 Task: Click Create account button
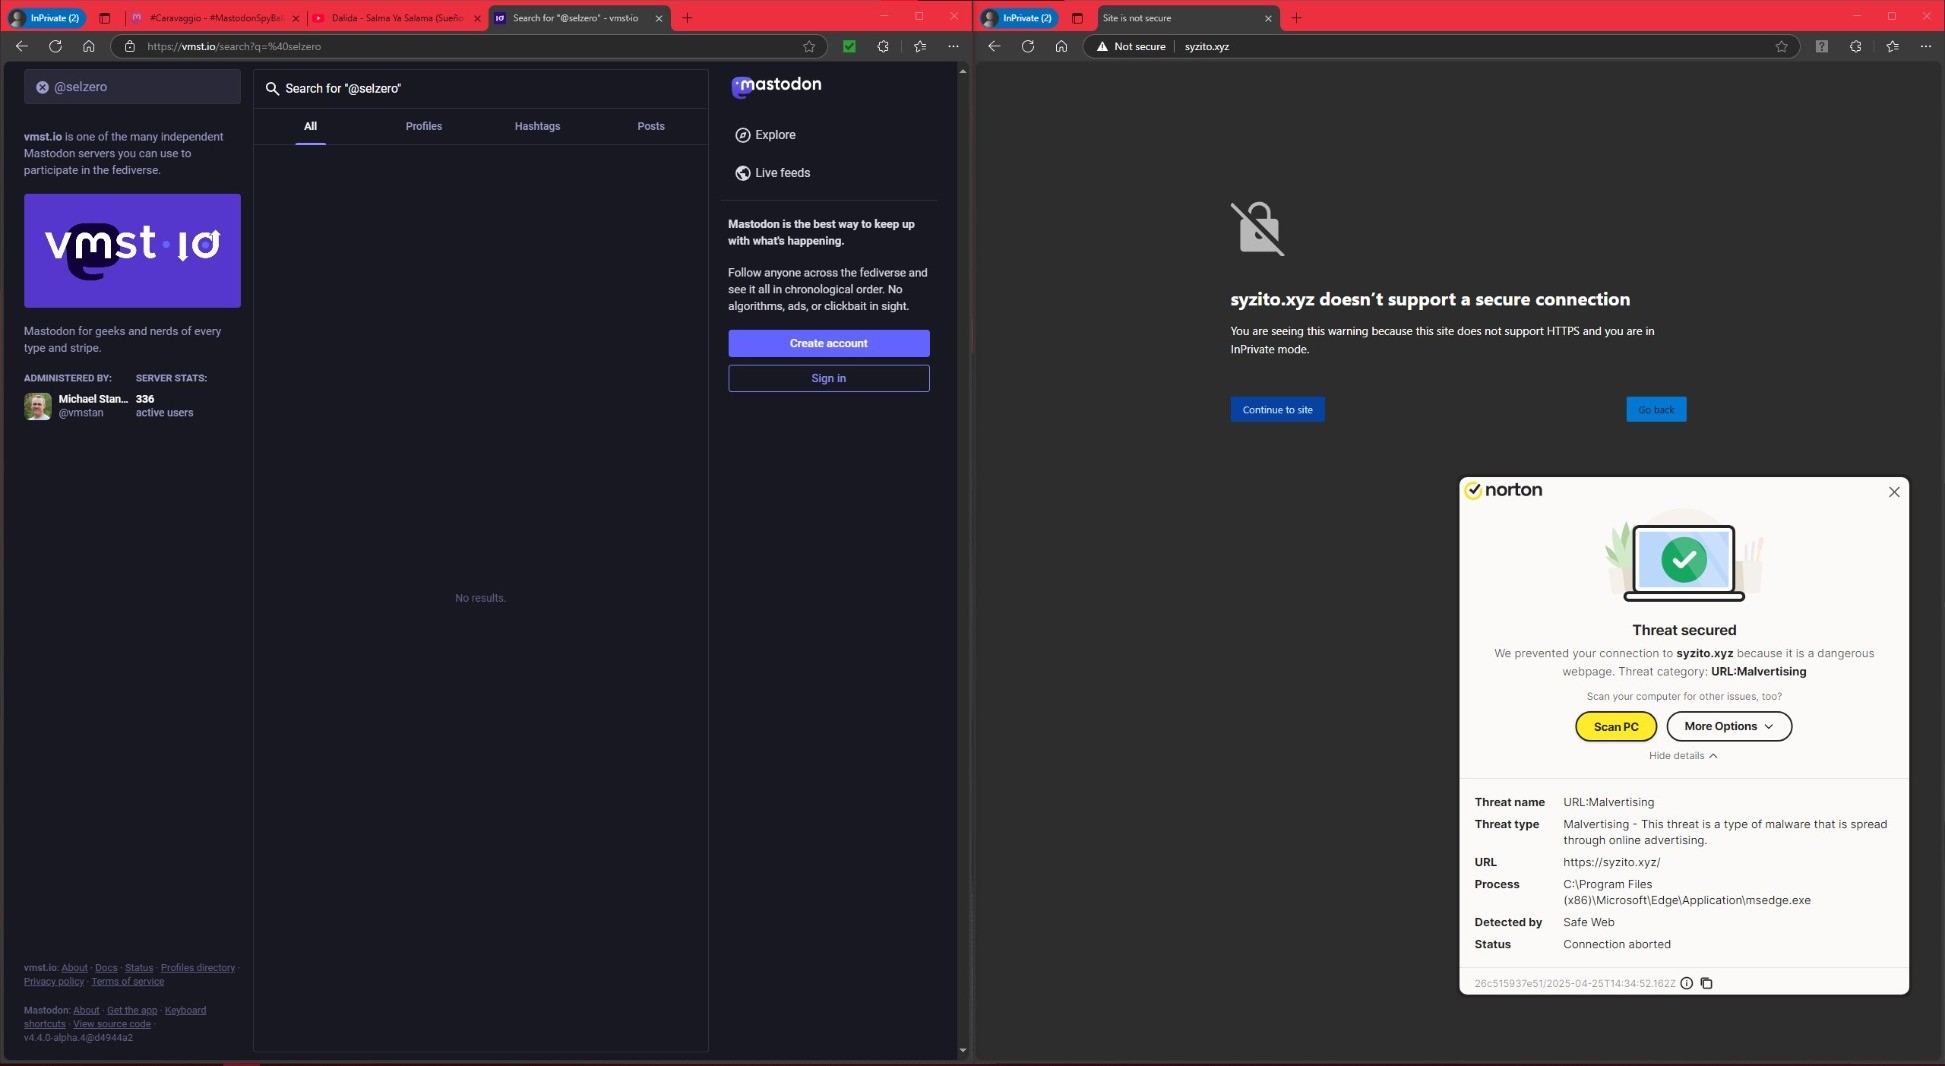point(828,343)
